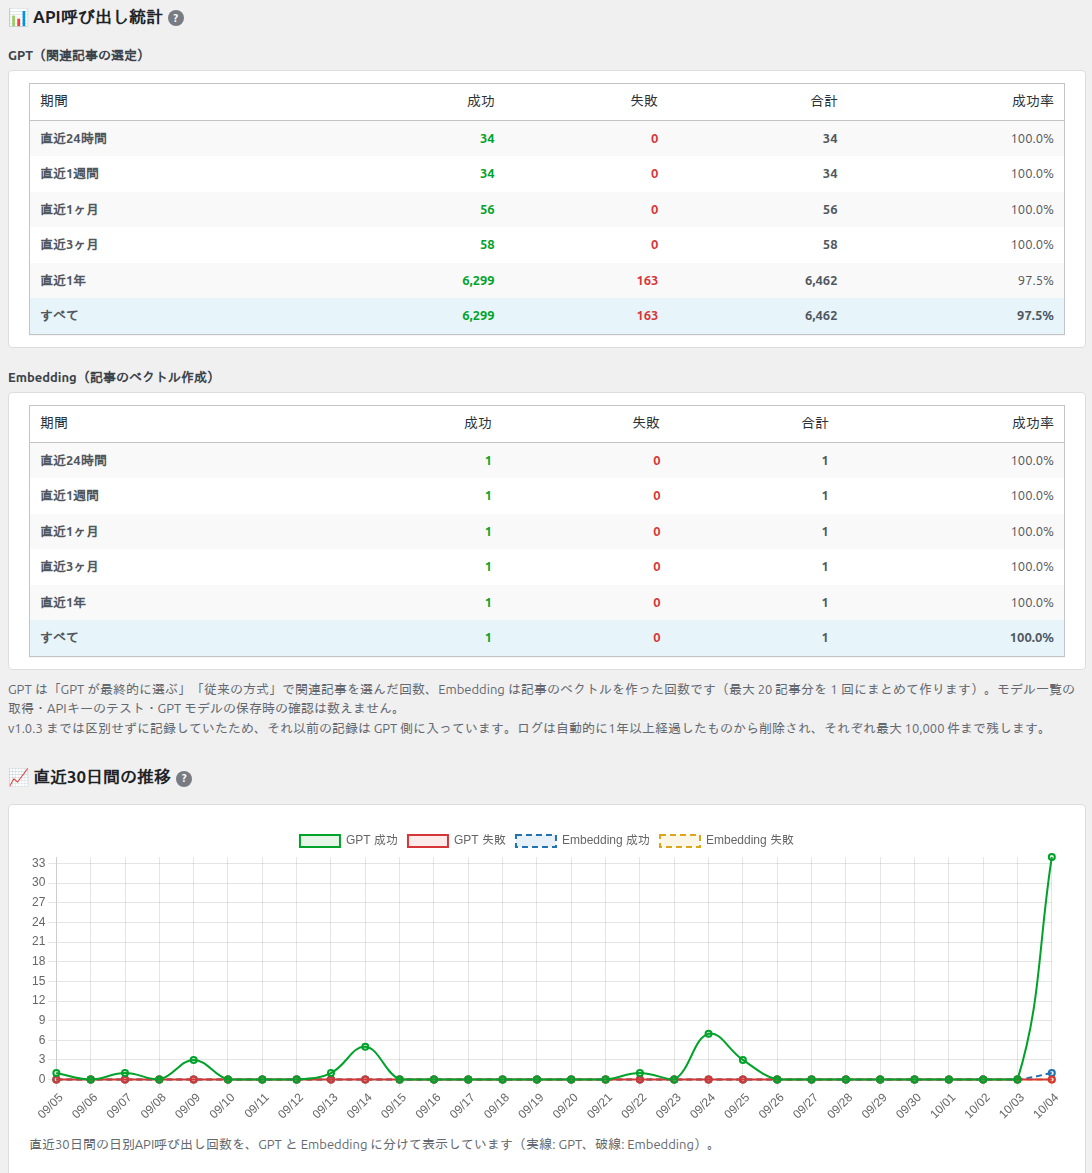Viewport: 1092px width, 1173px height.
Task: Click 56 success value in GPT 直近1ヶ月 row
Action: pyautogui.click(x=487, y=209)
